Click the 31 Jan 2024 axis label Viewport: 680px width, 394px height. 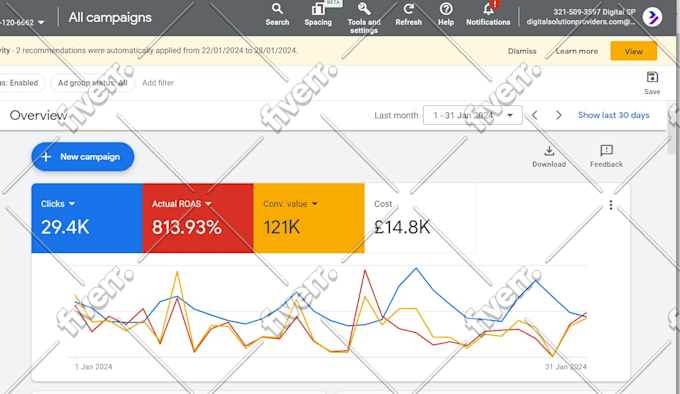566,367
